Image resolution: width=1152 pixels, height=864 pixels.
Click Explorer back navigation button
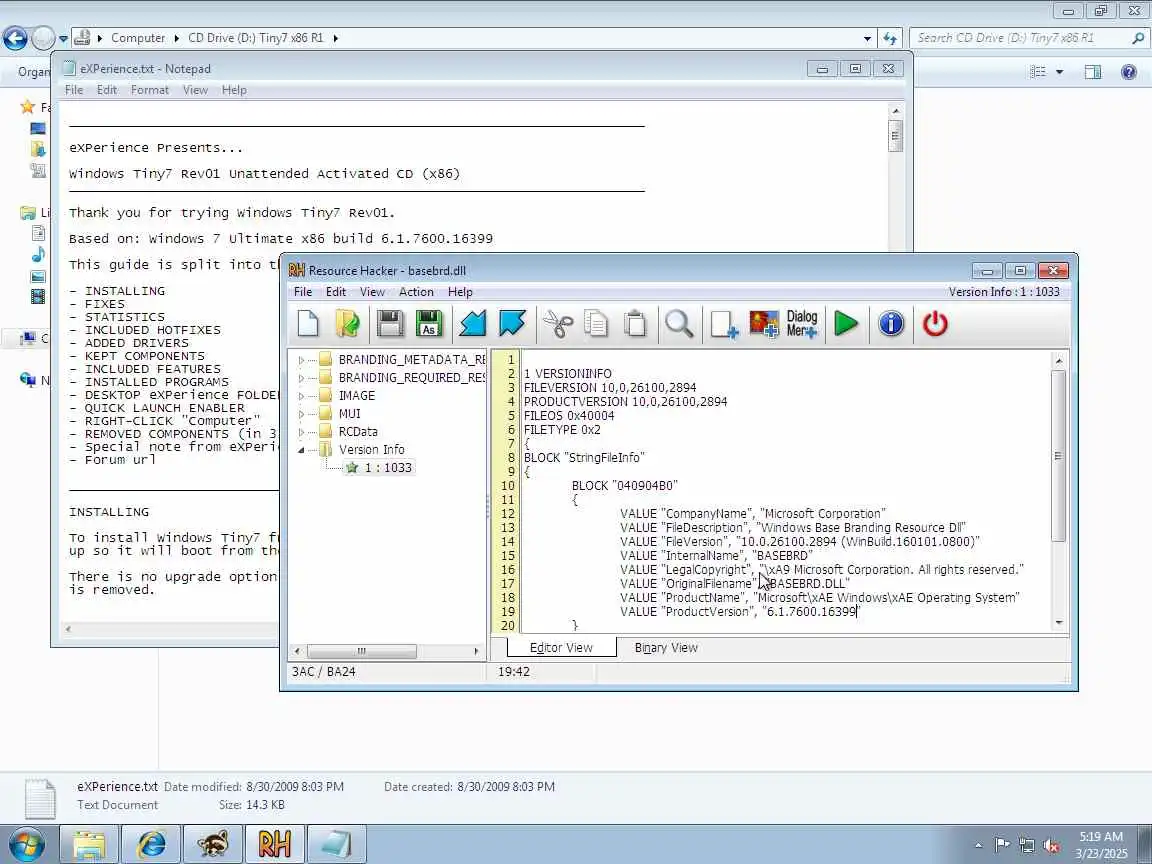click(15, 38)
